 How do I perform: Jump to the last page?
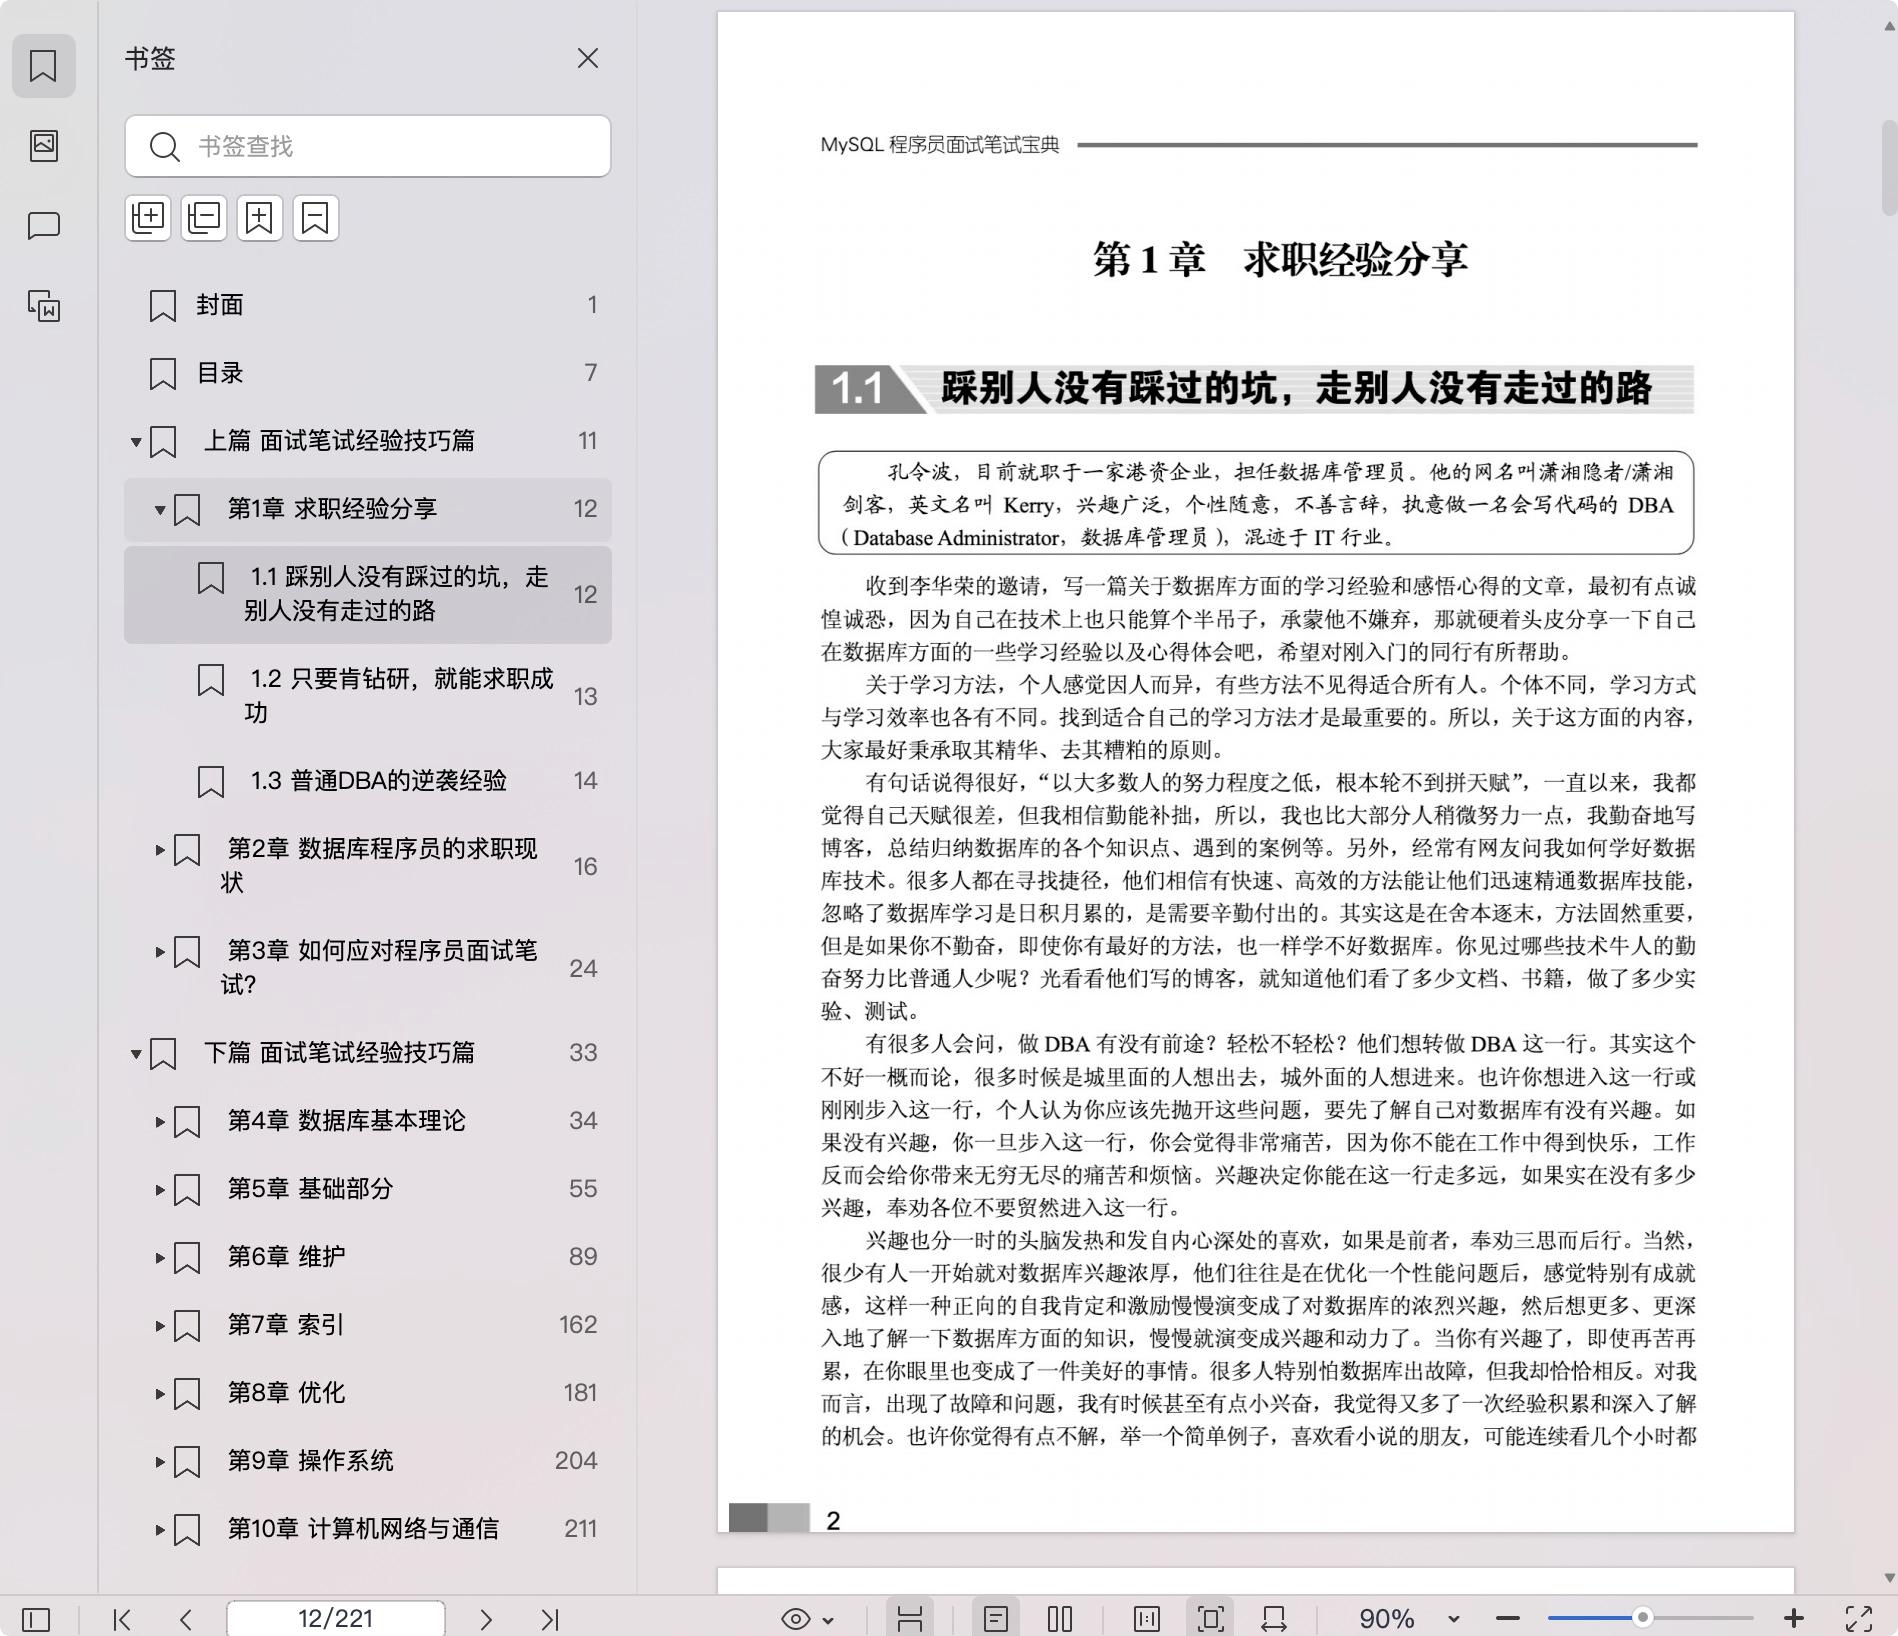pyautogui.click(x=550, y=1618)
